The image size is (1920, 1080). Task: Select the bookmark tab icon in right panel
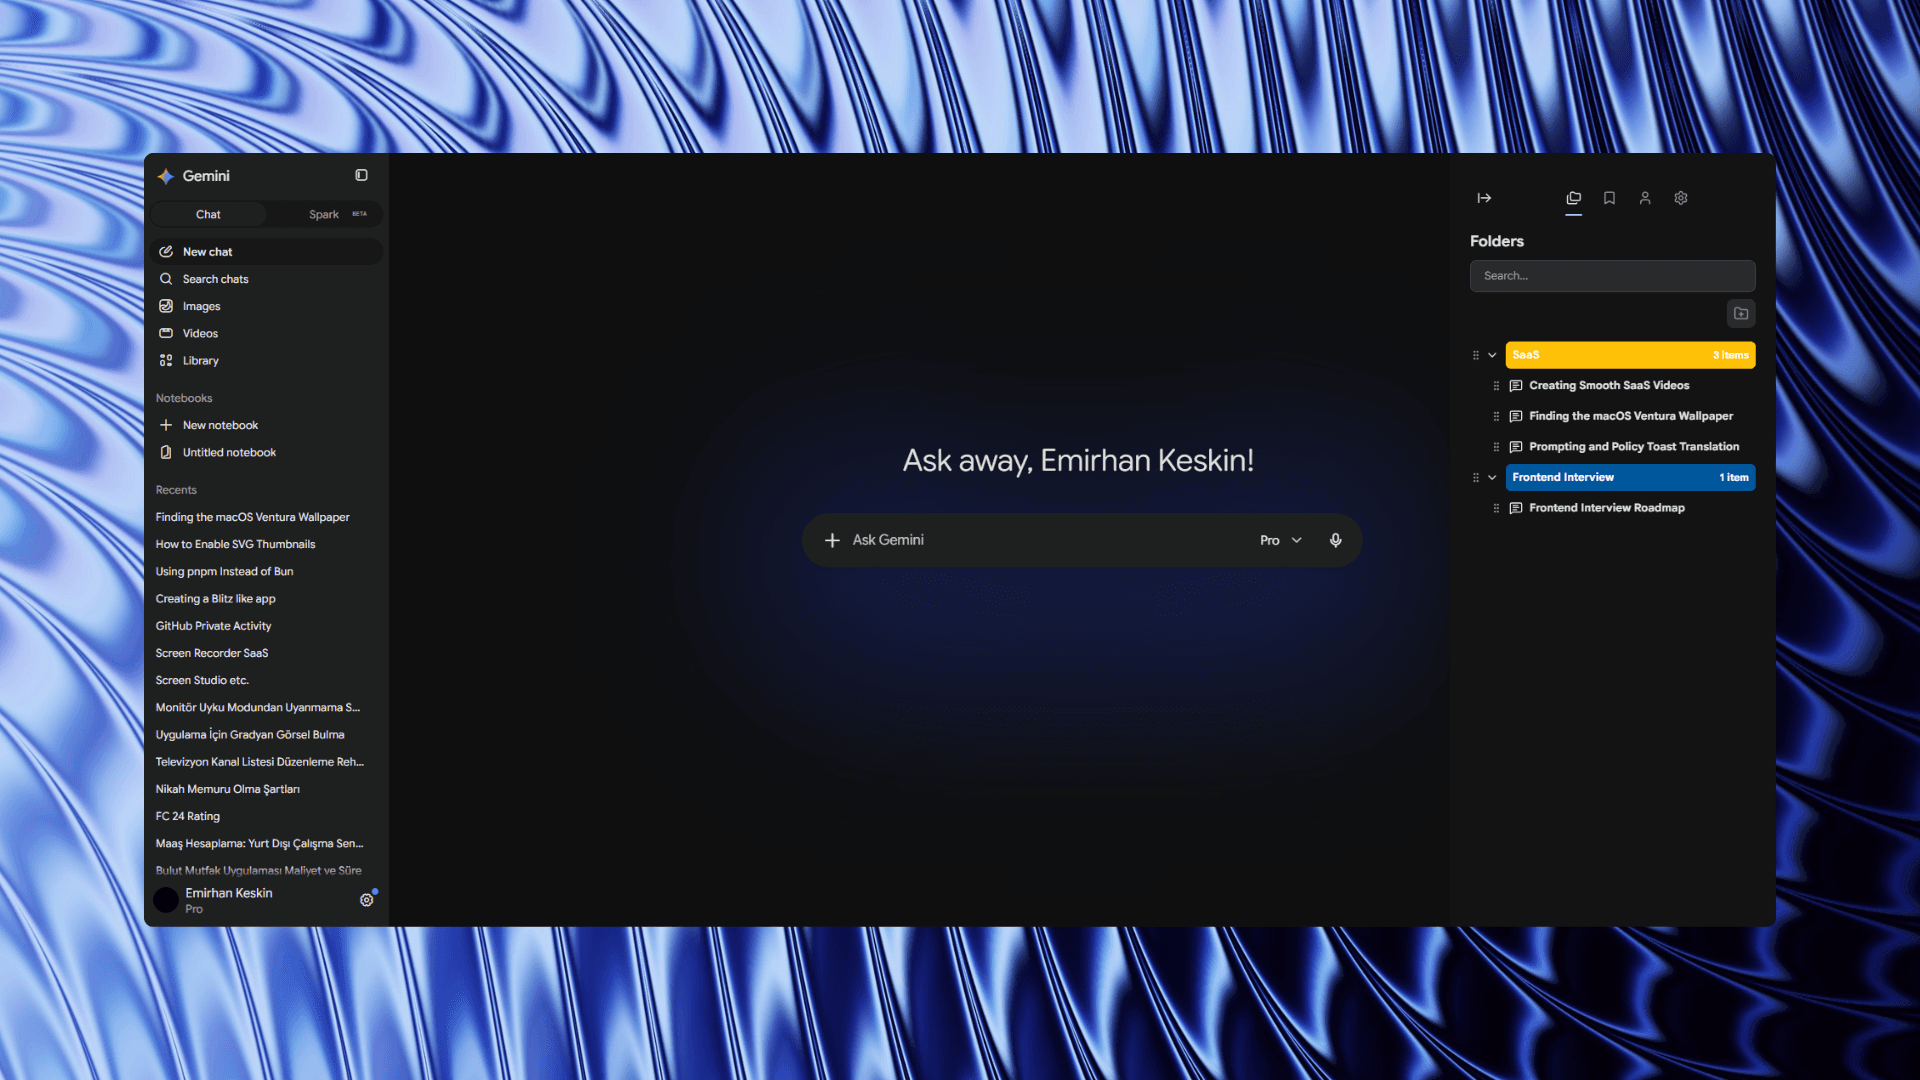pos(1609,198)
